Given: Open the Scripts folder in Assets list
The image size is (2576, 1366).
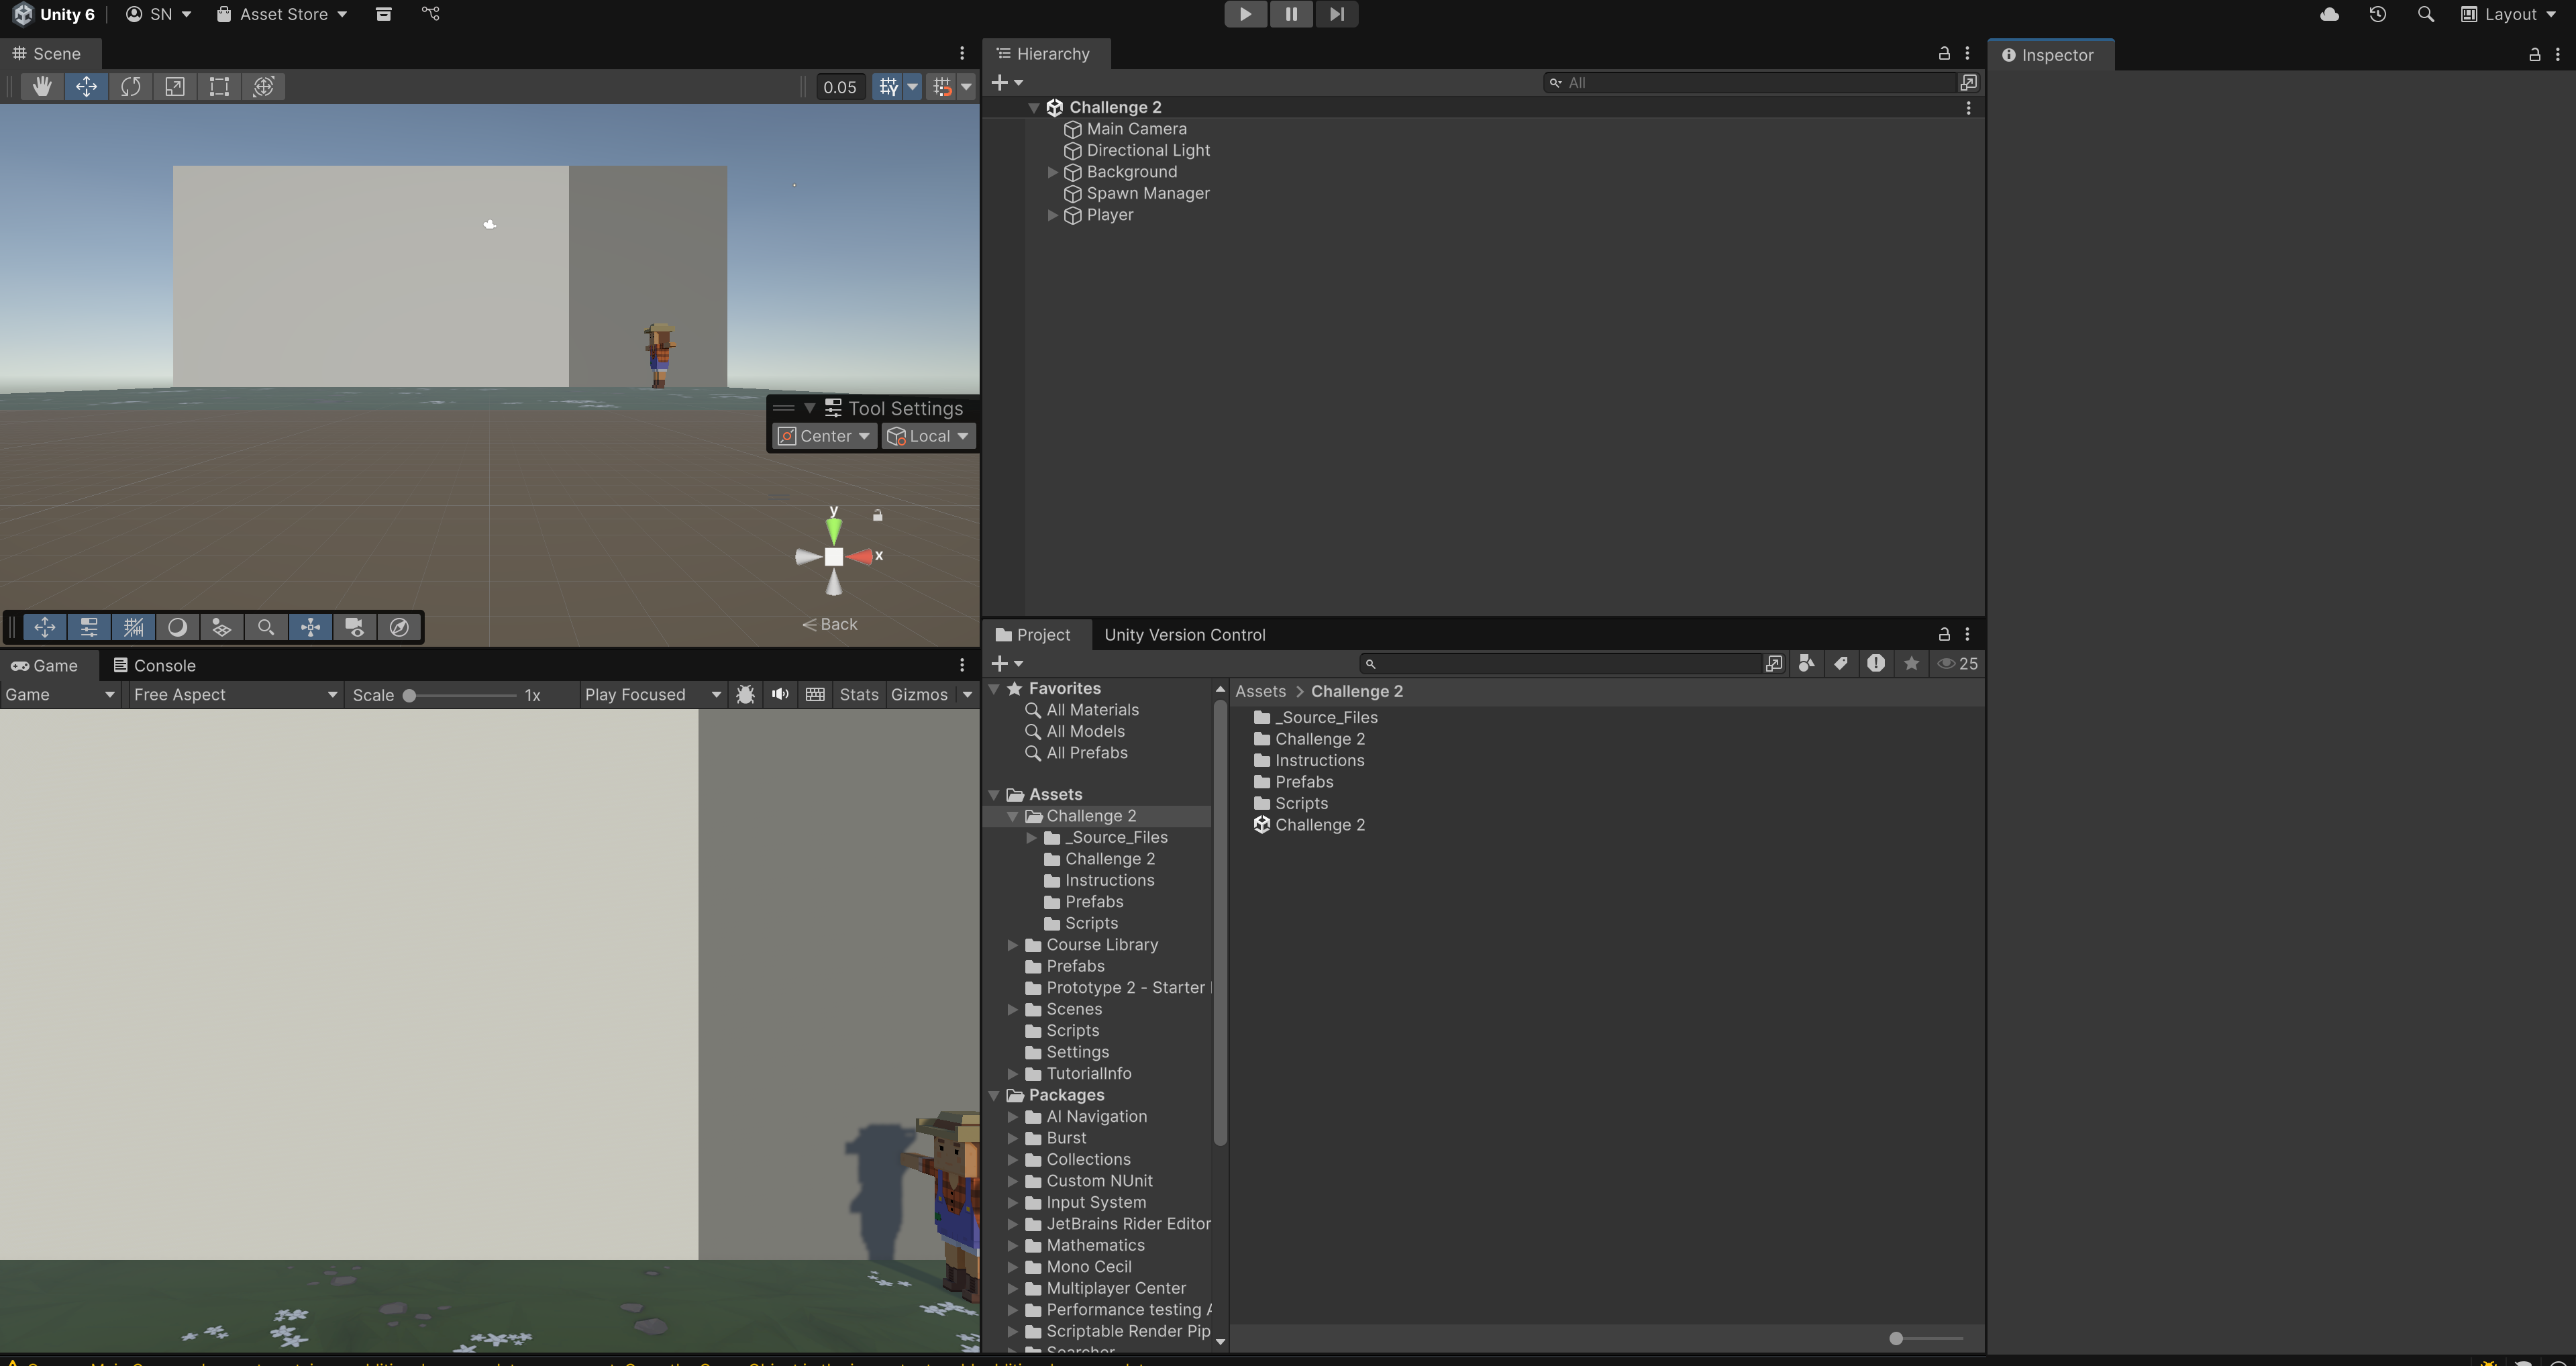Looking at the screenshot, I should 1301,803.
